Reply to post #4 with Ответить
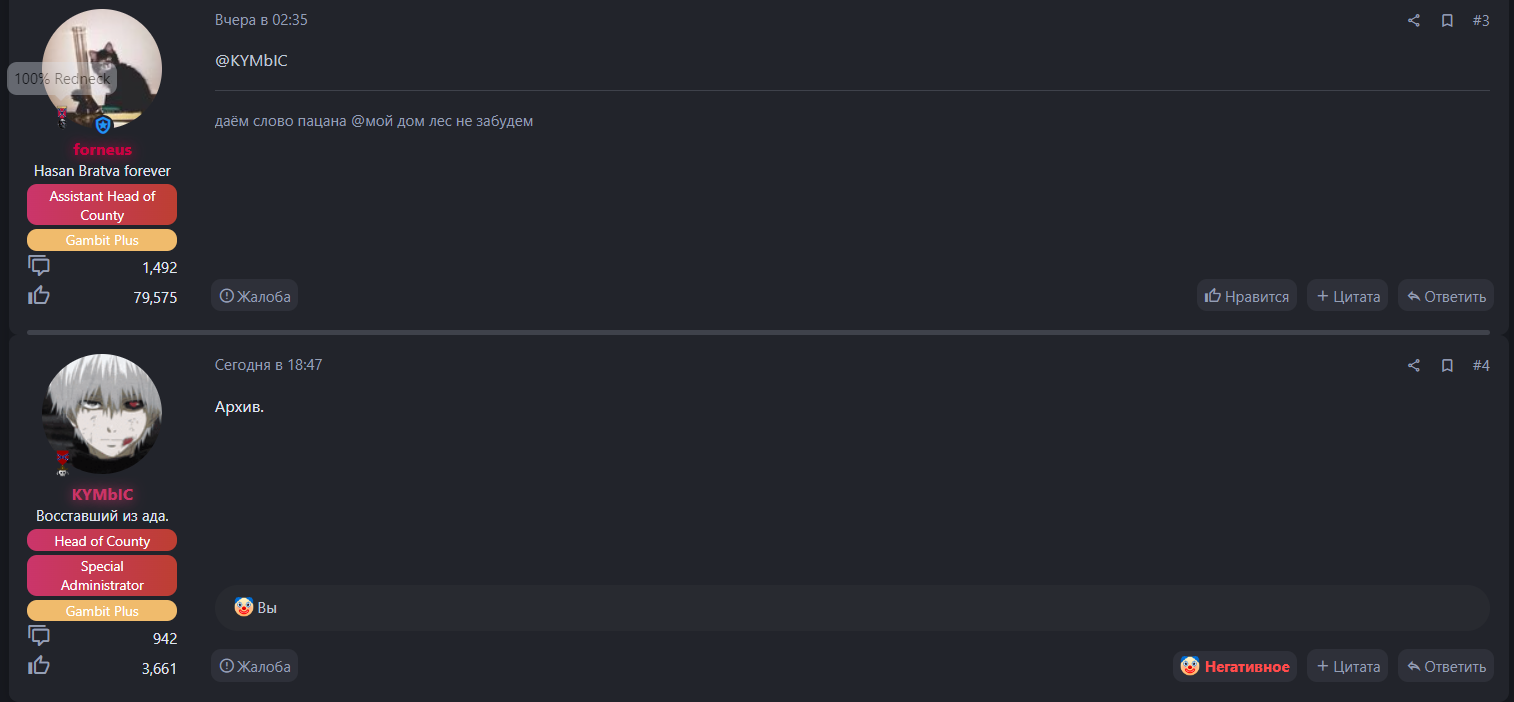The height and width of the screenshot is (702, 1514). coord(1446,667)
